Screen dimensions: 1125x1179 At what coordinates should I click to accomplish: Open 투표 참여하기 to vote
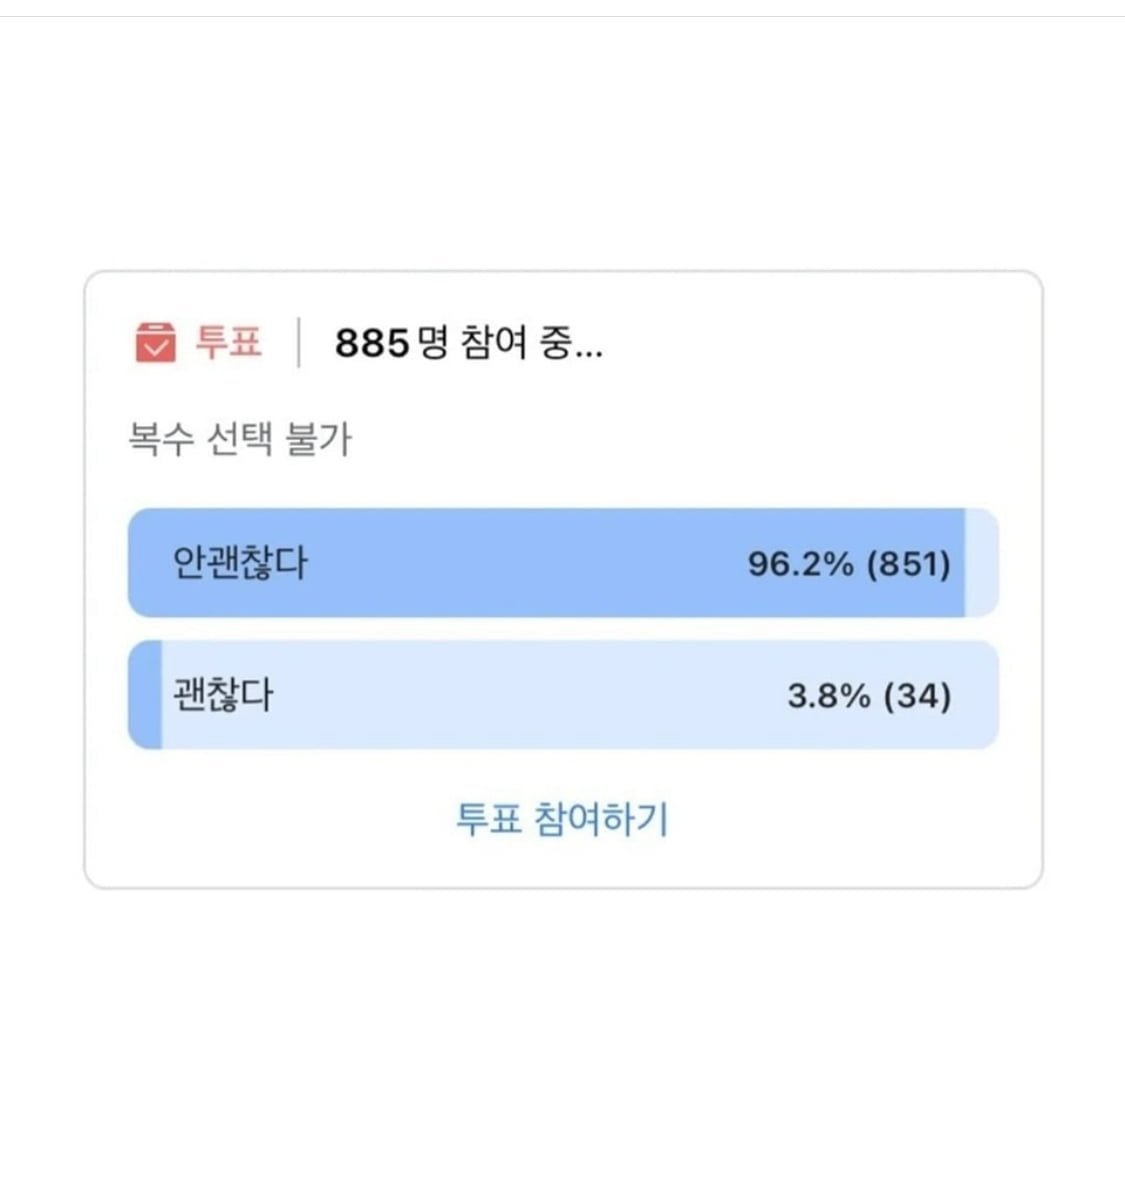click(x=562, y=819)
